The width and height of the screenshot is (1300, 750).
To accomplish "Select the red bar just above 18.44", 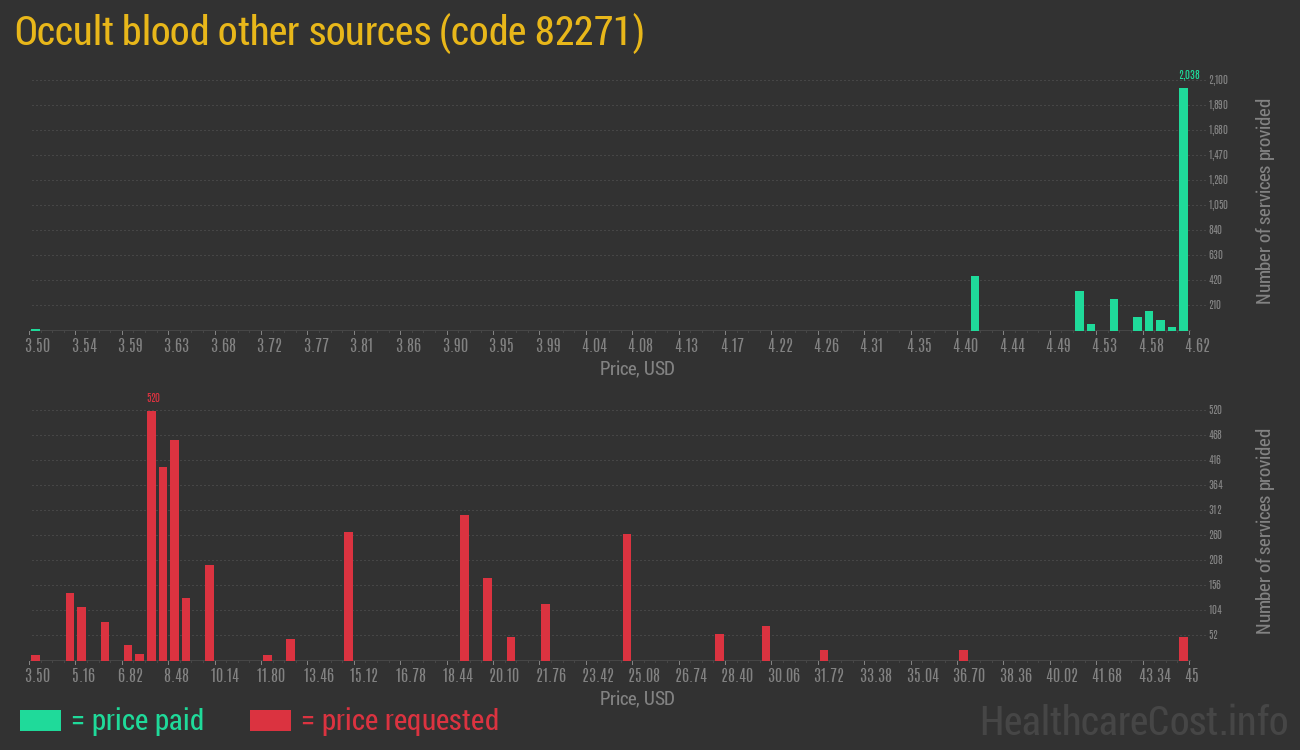I will pyautogui.click(x=464, y=587).
